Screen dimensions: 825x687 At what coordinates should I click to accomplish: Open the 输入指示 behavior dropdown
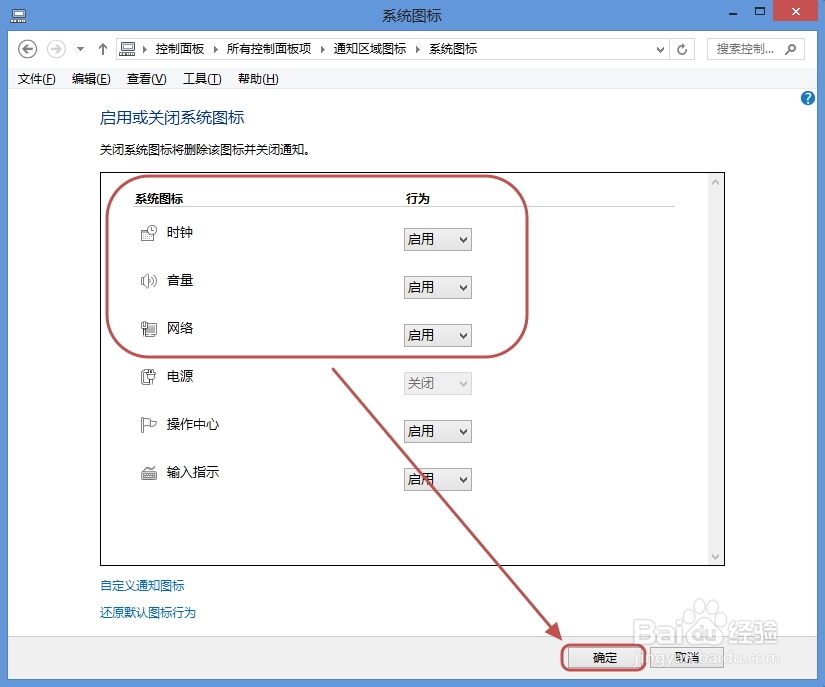click(x=438, y=479)
